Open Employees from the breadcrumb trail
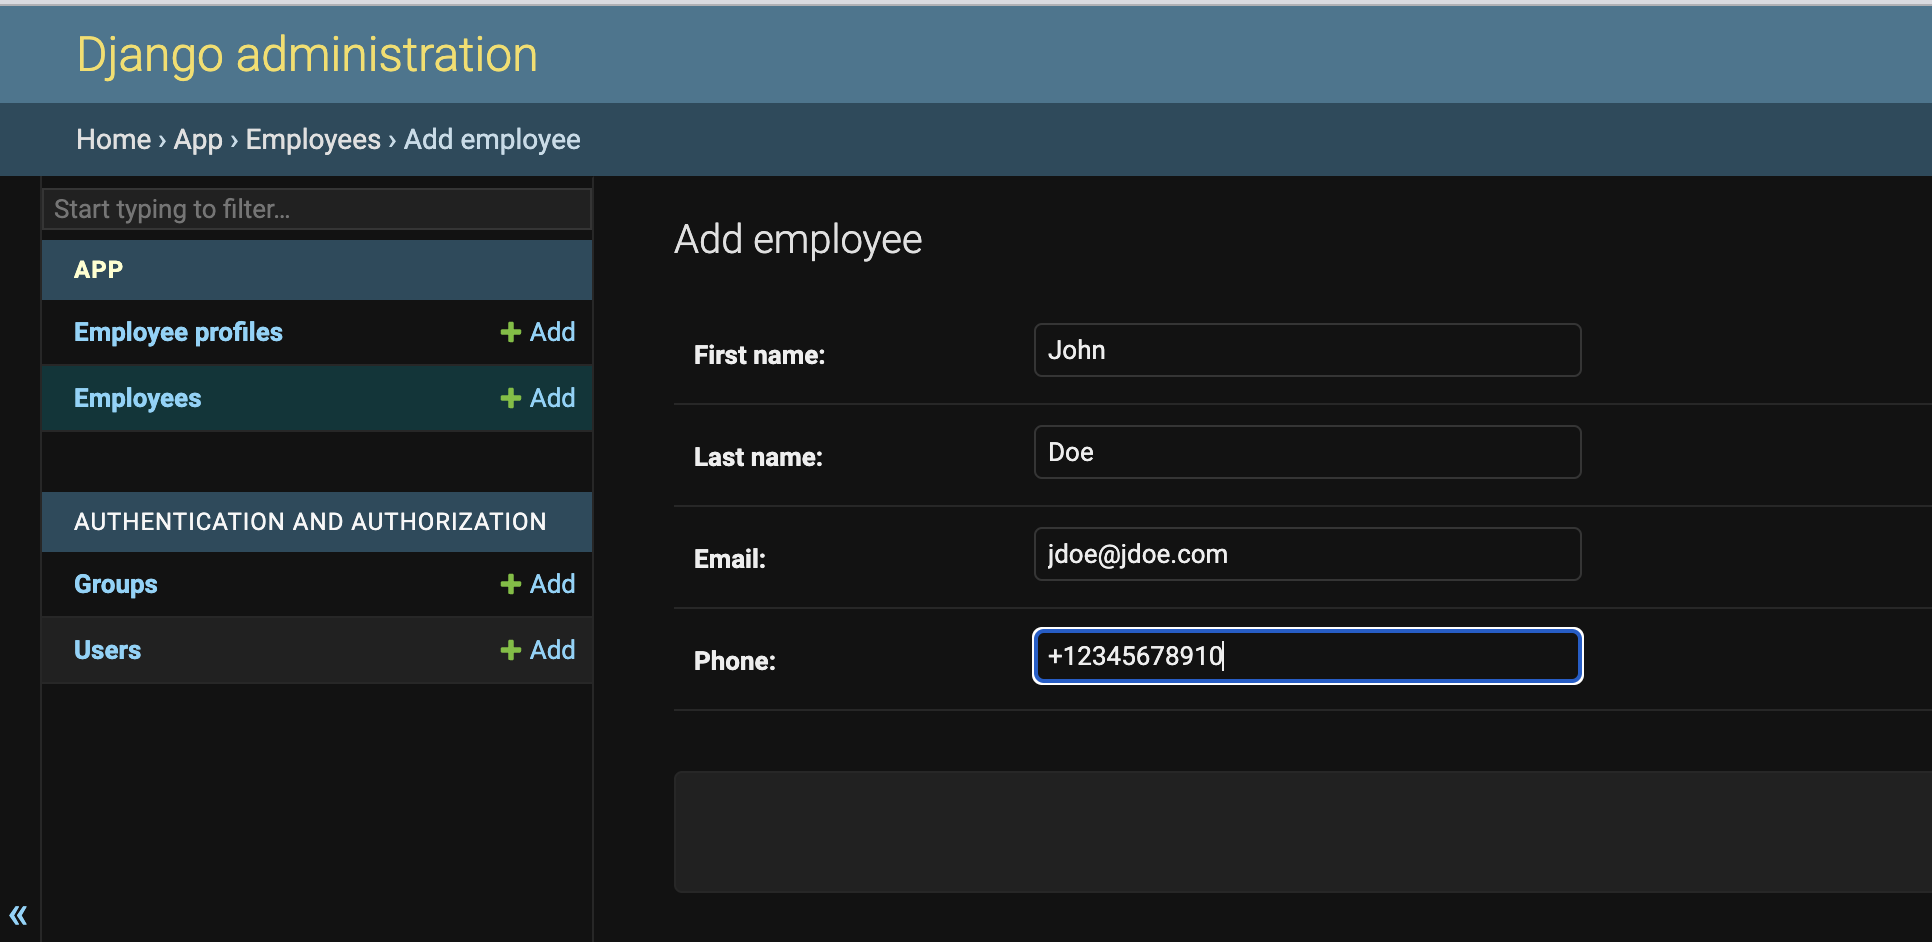Image resolution: width=1932 pixels, height=942 pixels. click(x=312, y=139)
